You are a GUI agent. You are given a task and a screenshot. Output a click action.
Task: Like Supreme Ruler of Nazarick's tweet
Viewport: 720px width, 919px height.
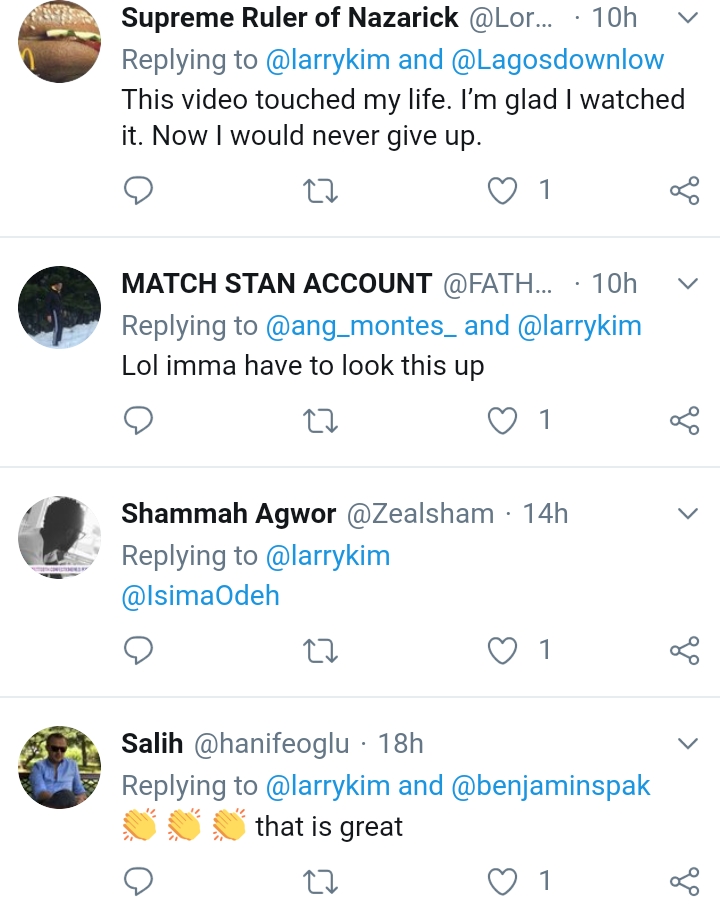coord(502,190)
